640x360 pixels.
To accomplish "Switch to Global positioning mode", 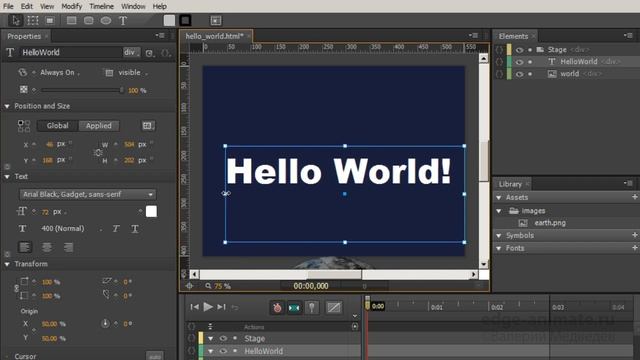I will coord(58,126).
